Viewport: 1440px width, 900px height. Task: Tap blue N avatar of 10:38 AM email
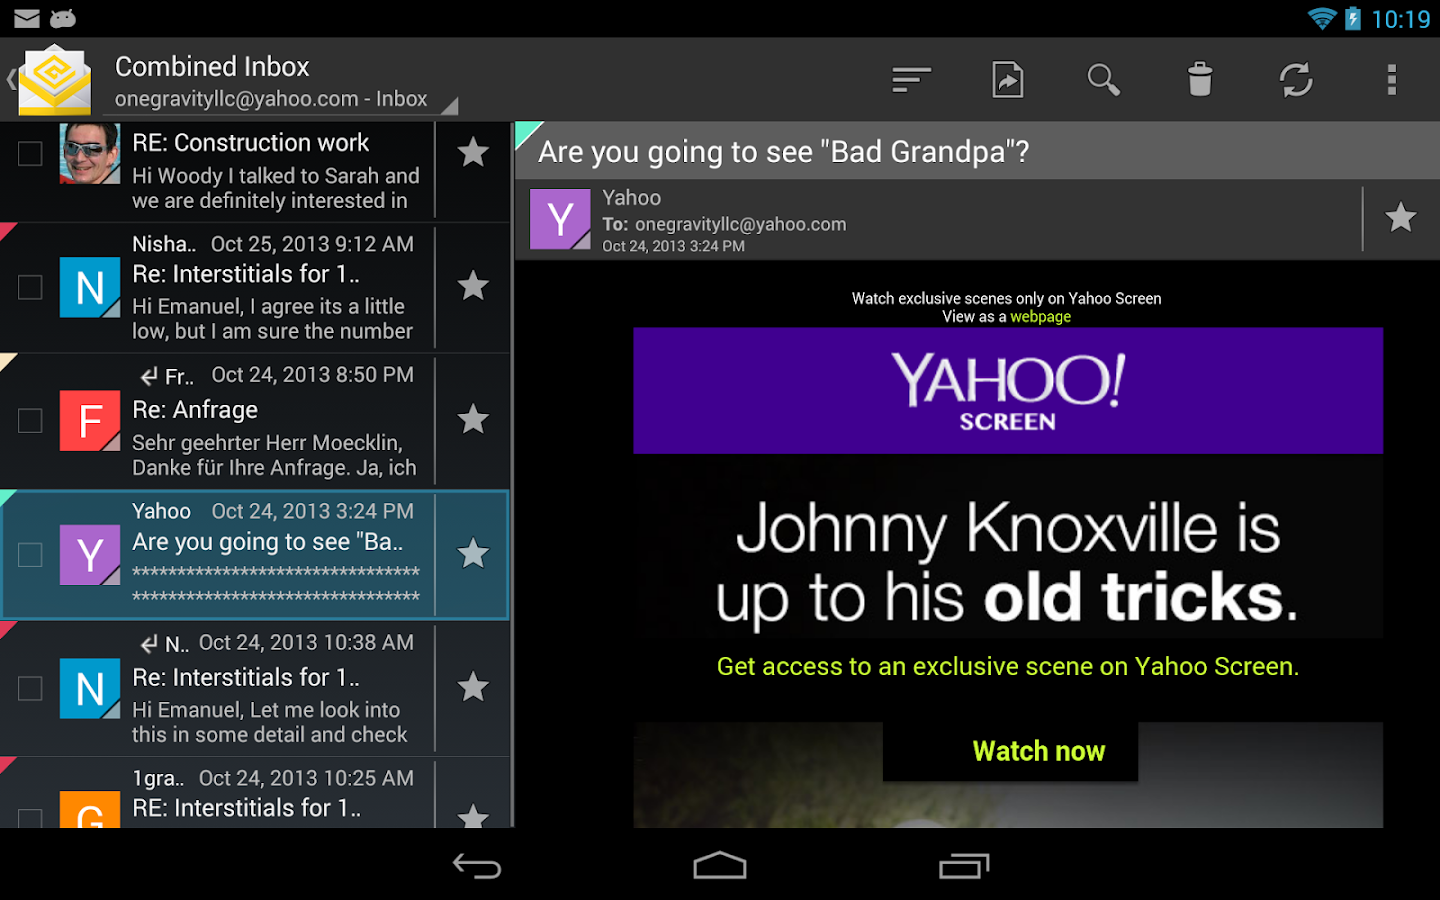[x=90, y=688]
